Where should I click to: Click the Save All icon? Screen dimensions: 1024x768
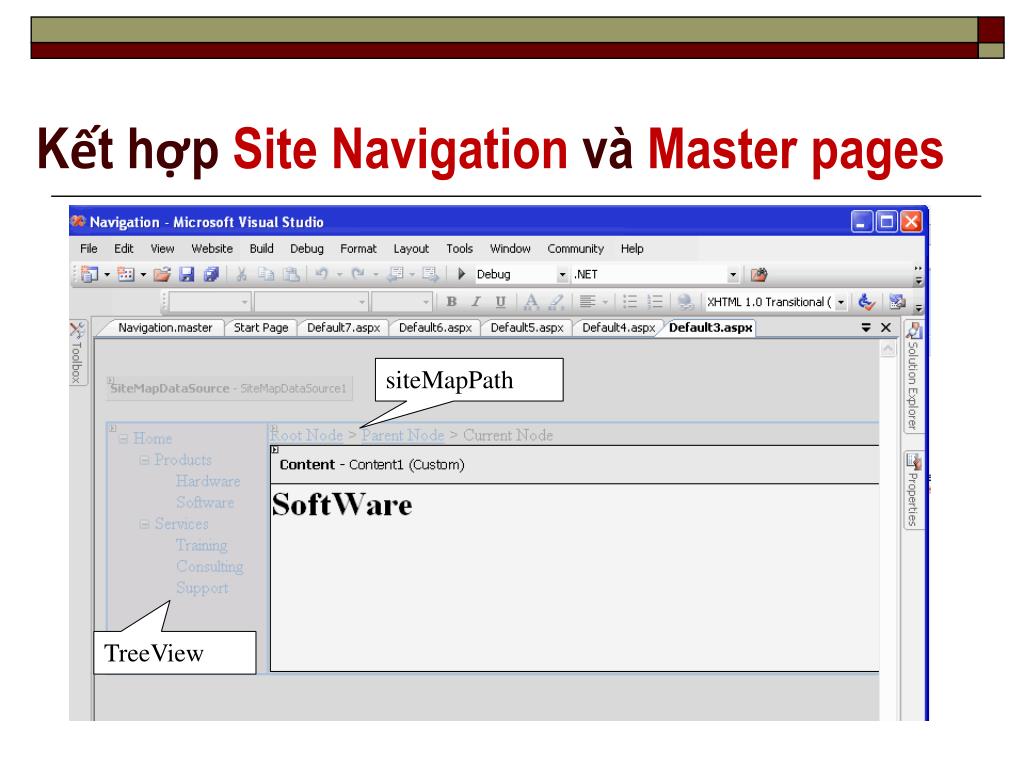[211, 274]
